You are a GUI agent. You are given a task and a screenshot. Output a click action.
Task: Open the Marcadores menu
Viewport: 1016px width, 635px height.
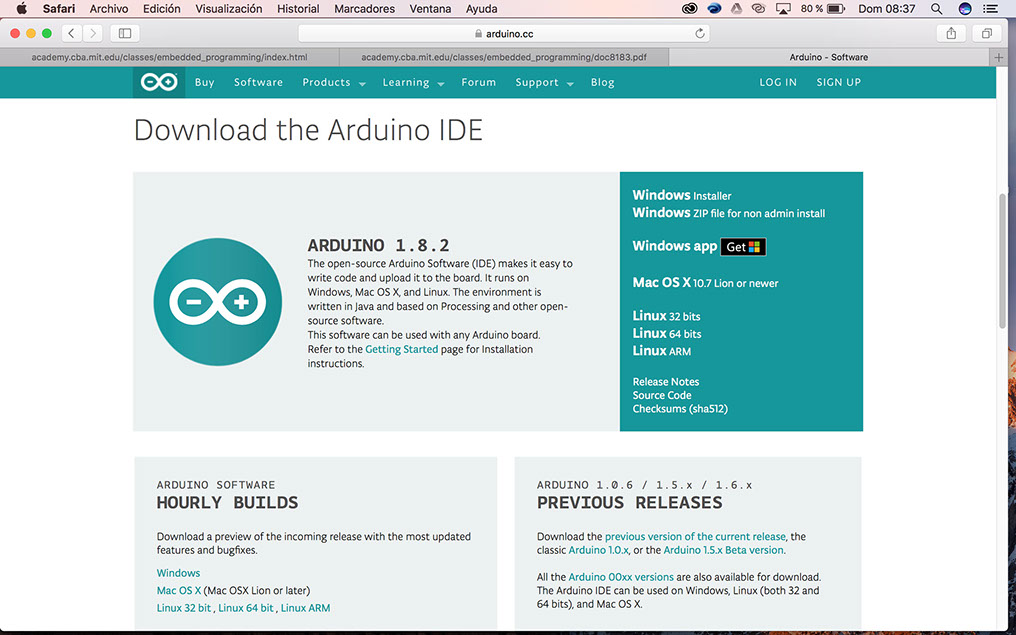click(x=364, y=8)
